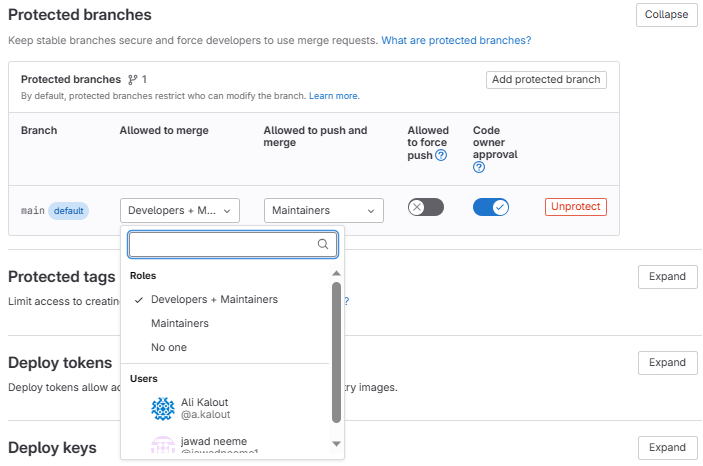Viewport: 703px width, 466px height.
Task: Open What are protected branches link
Action: click(456, 40)
